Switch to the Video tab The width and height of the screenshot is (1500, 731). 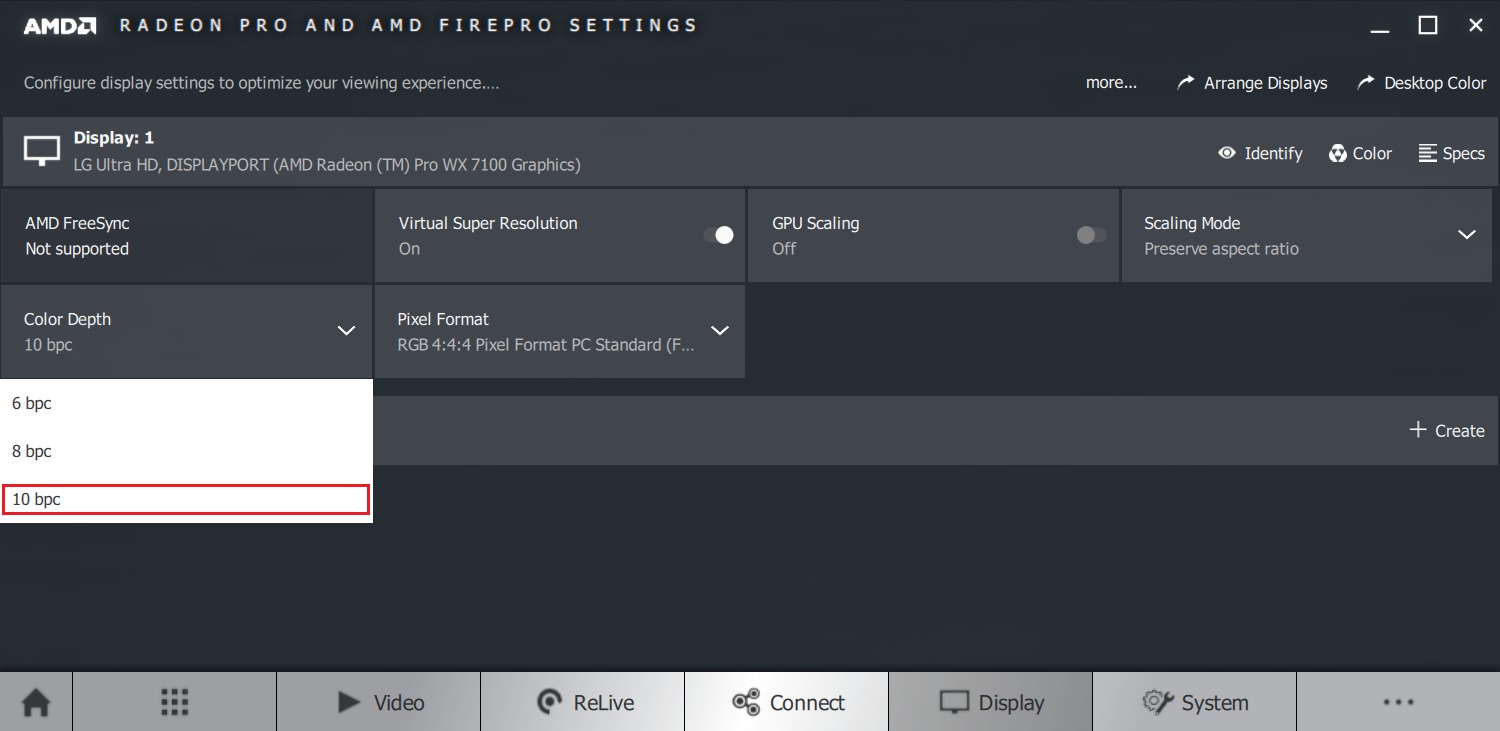coord(379,702)
